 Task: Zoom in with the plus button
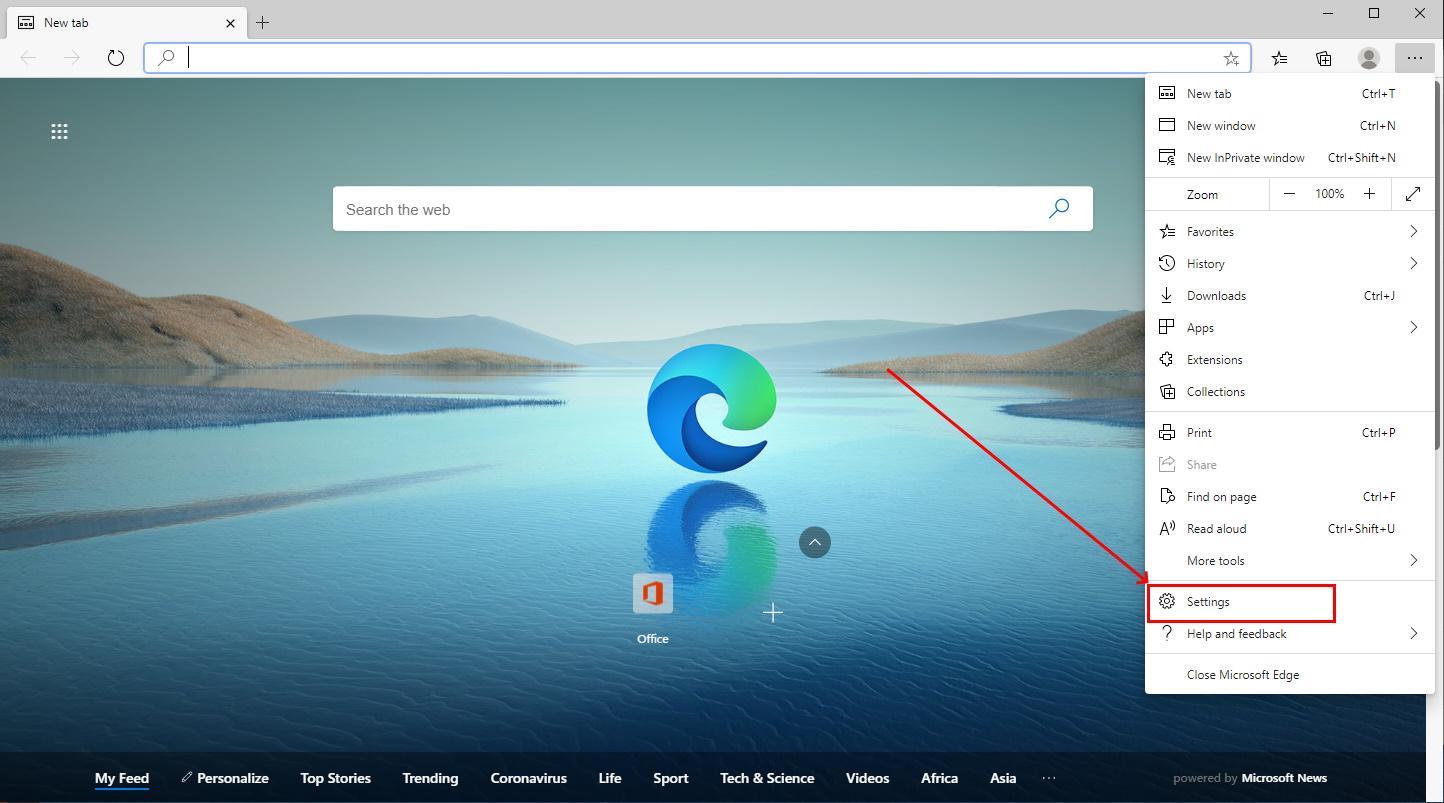(1369, 194)
